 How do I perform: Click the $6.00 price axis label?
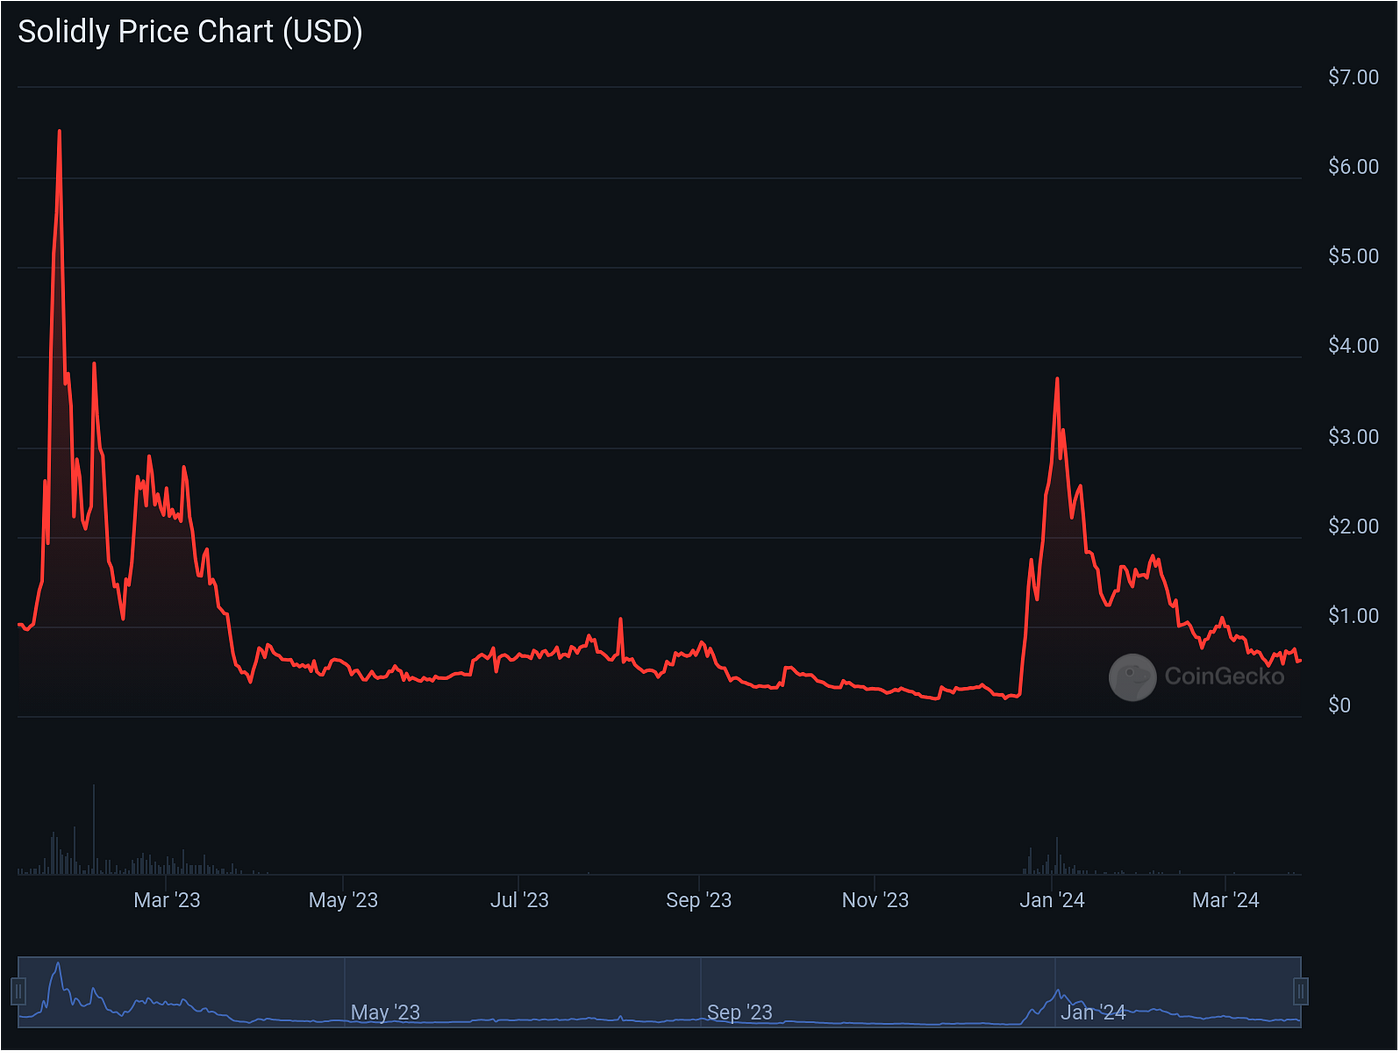click(1353, 167)
